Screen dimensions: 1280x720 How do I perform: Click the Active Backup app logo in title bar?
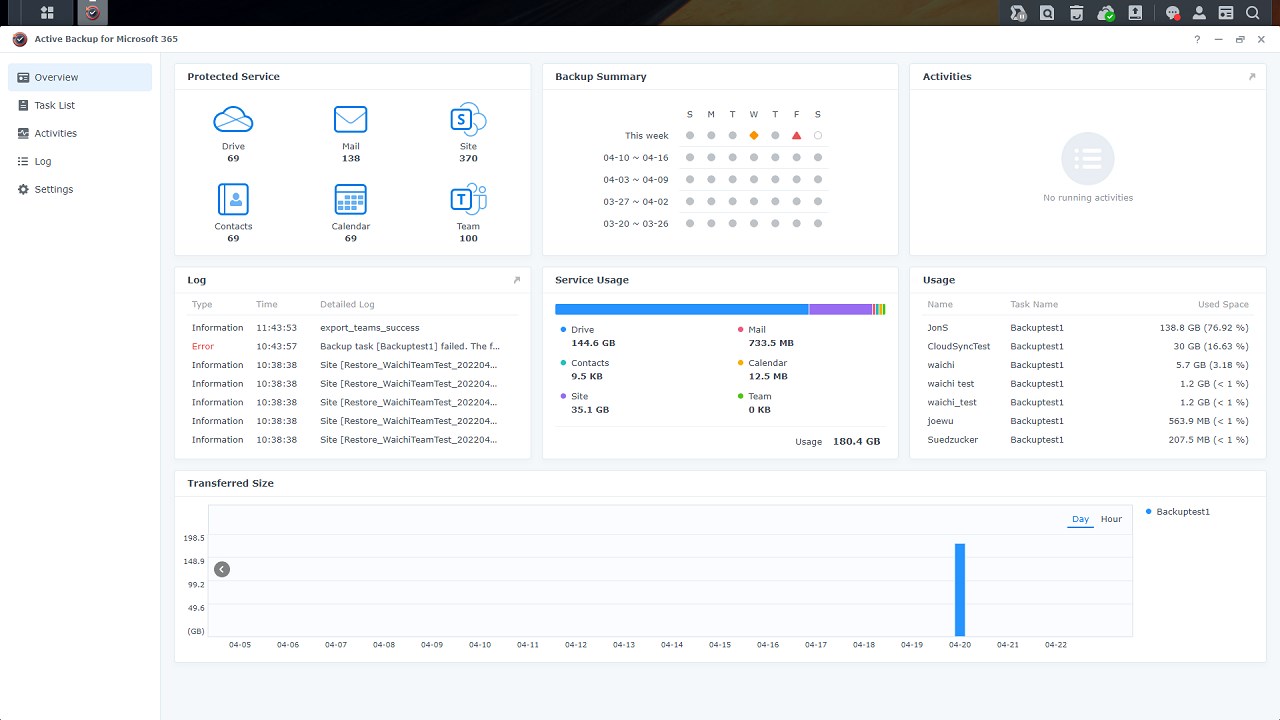(19, 39)
